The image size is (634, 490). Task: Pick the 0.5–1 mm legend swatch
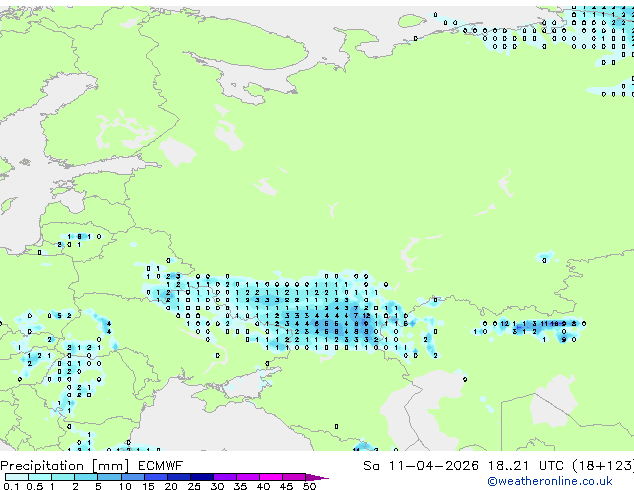point(40,477)
